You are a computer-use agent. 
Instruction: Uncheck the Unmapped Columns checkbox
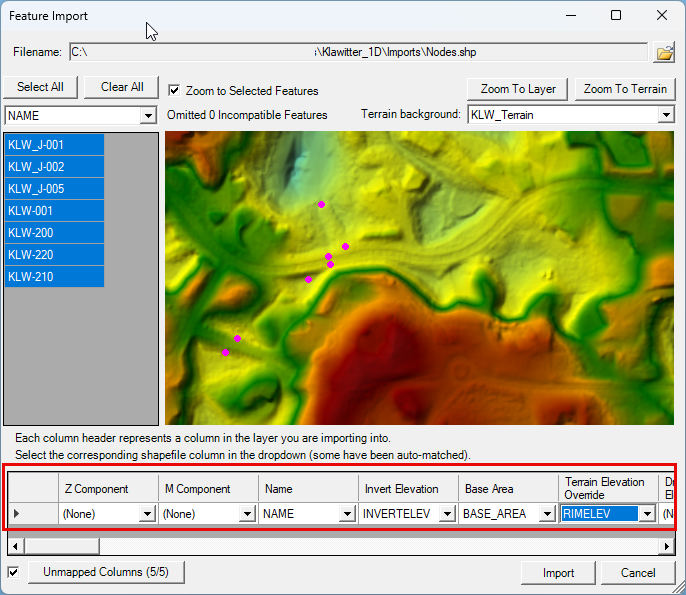pos(13,573)
